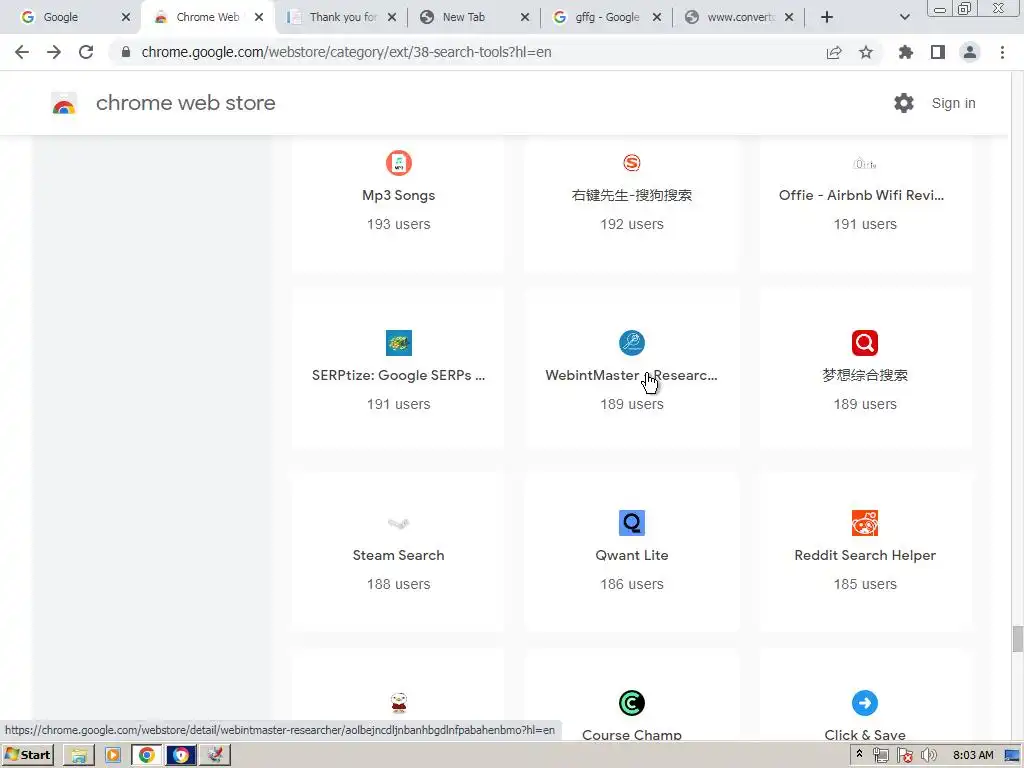1024x768 pixels.
Task: Open the Steam Search extension icon
Action: coord(398,523)
